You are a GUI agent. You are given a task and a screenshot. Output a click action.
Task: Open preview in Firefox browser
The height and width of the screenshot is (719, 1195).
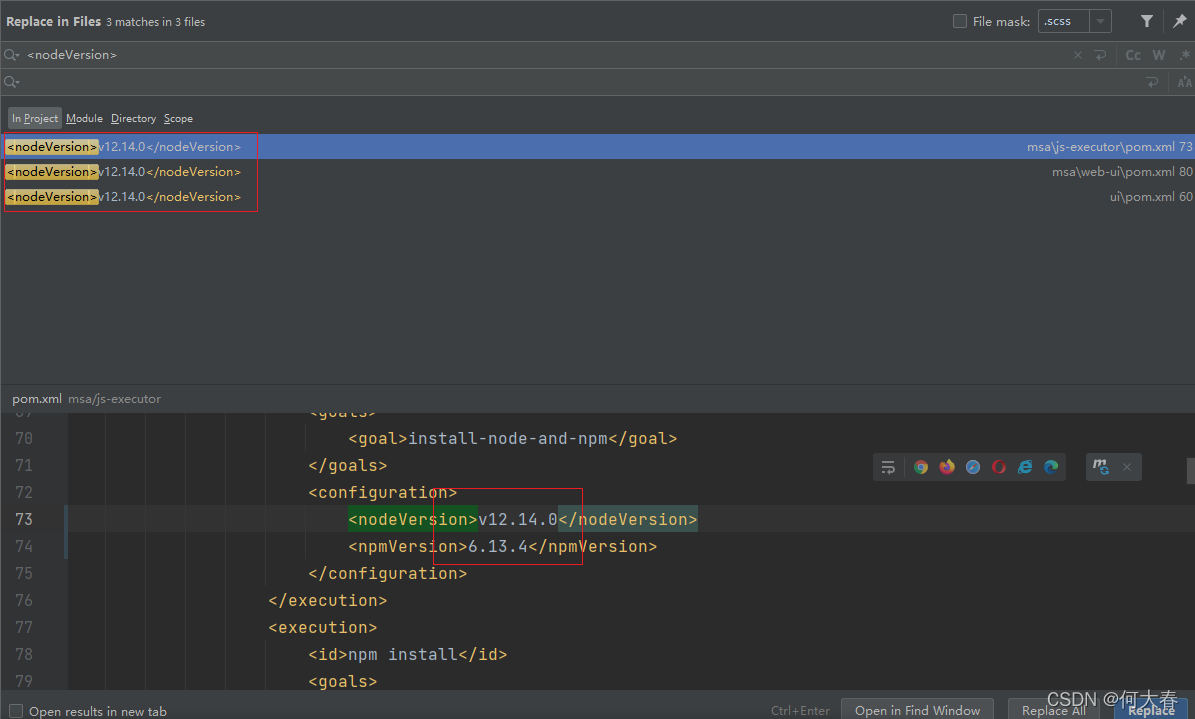tap(947, 467)
